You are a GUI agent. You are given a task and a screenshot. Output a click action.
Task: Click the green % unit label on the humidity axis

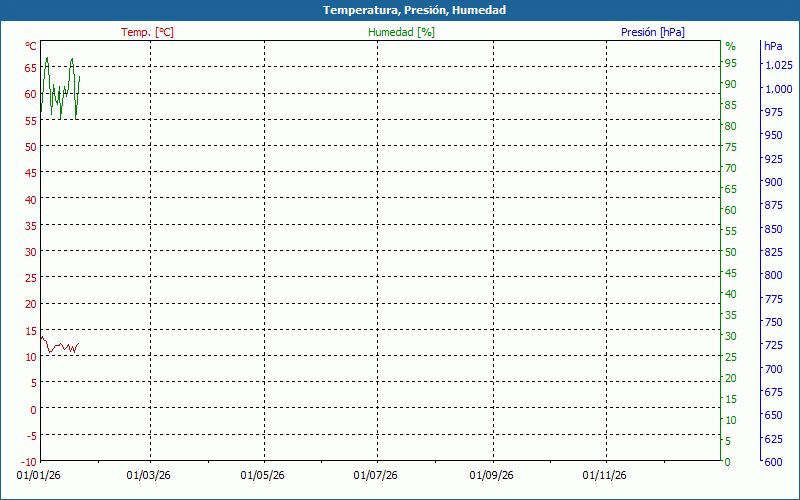[730, 46]
